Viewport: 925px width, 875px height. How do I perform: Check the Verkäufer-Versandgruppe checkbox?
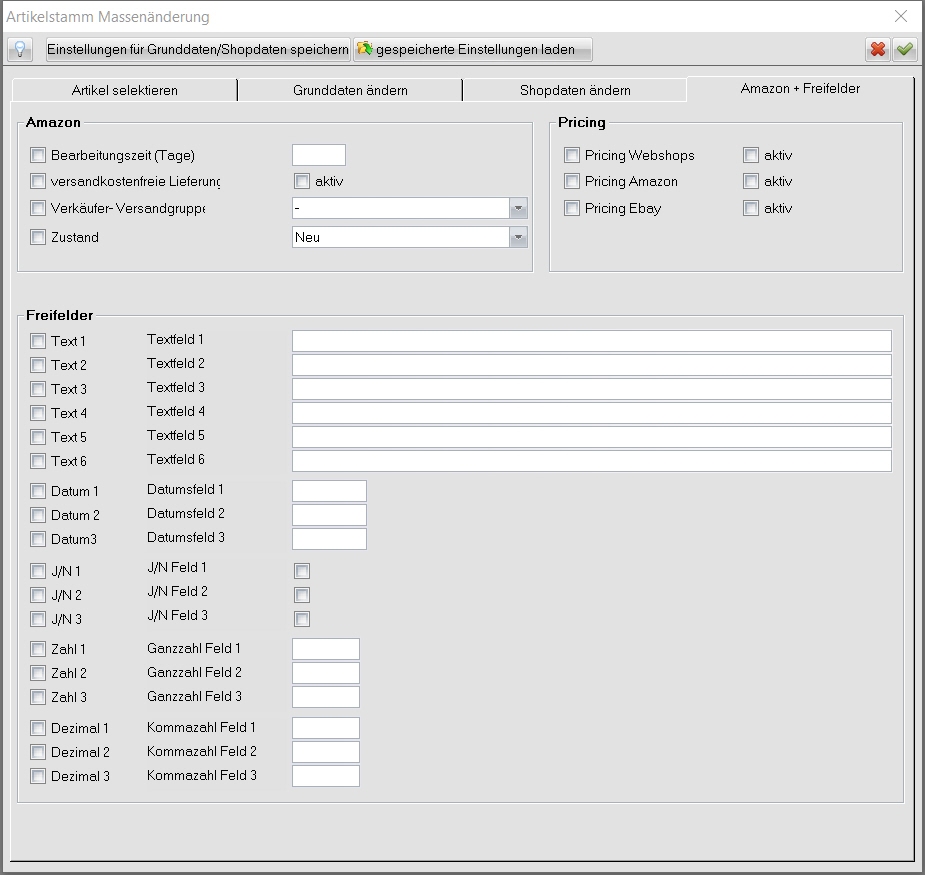[38, 208]
